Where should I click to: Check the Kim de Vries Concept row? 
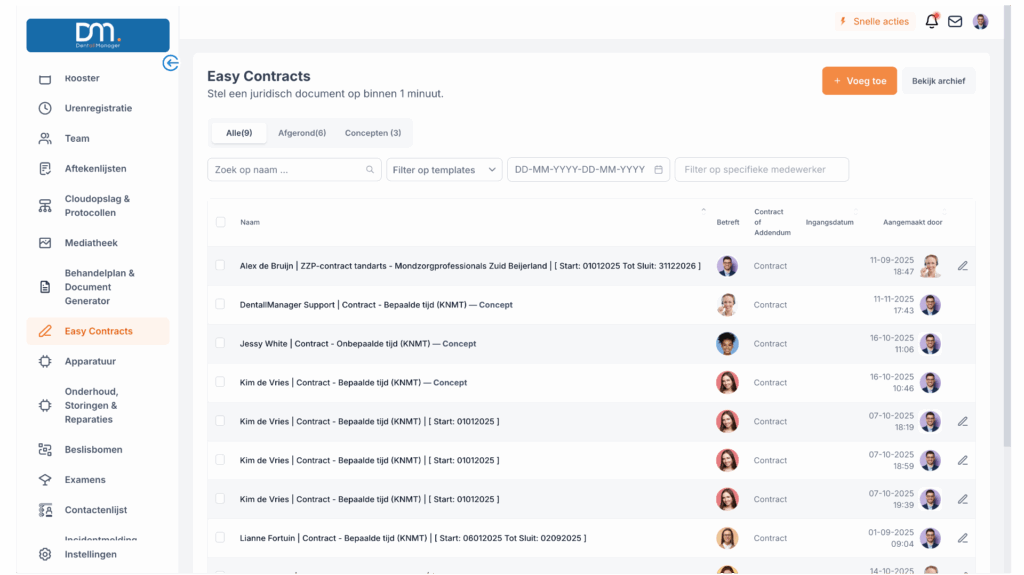[x=220, y=382]
